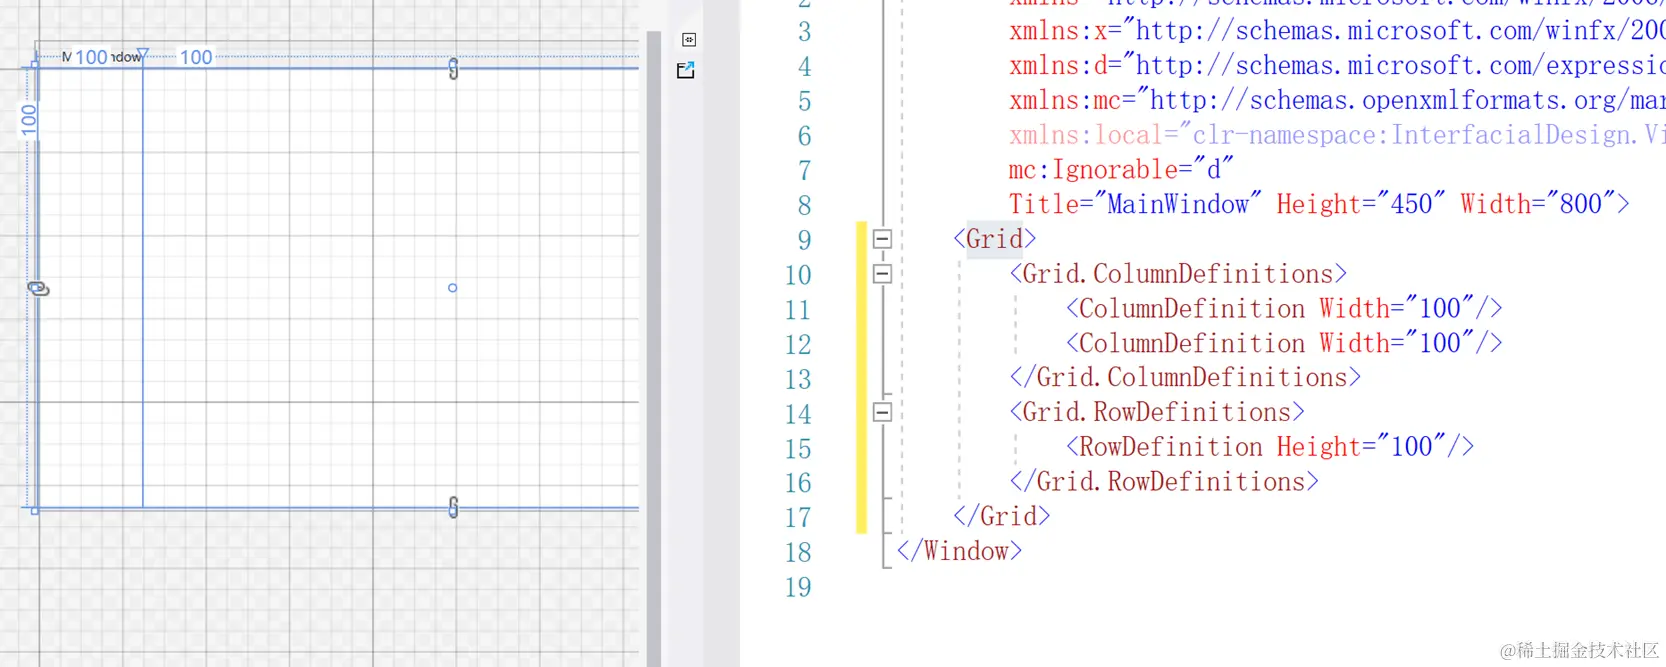
Task: Click the bottom-left resize handle of grid
Action: 35,510
